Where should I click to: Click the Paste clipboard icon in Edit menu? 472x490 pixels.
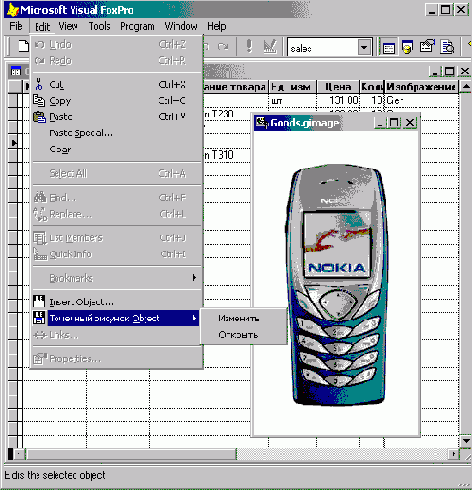pos(39,117)
